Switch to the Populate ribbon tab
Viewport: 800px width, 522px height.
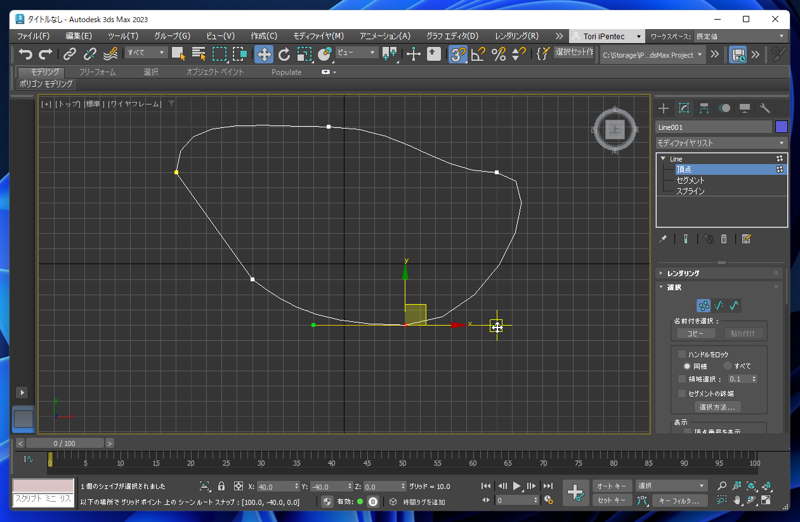point(286,72)
